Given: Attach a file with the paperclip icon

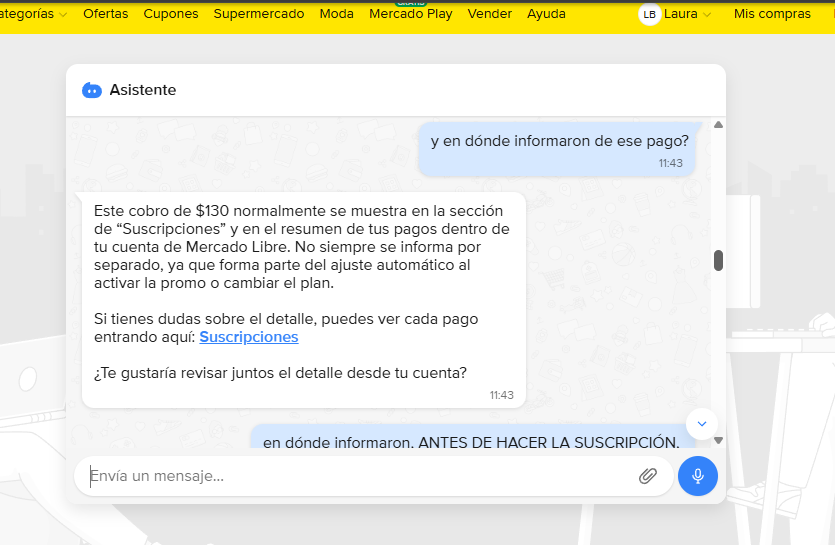Looking at the screenshot, I should point(648,476).
